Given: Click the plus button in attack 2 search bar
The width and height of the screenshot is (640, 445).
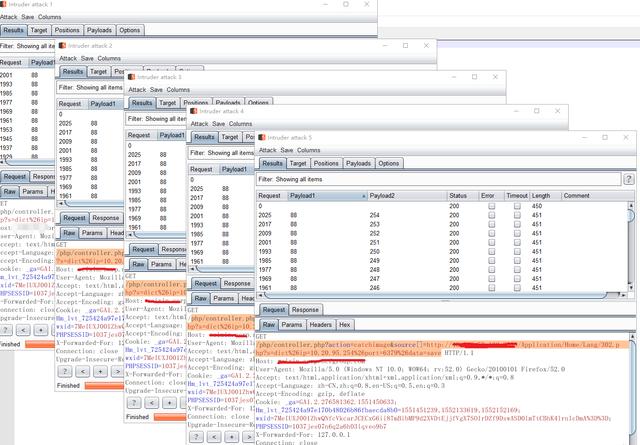Looking at the screenshot, I should click(100, 371).
